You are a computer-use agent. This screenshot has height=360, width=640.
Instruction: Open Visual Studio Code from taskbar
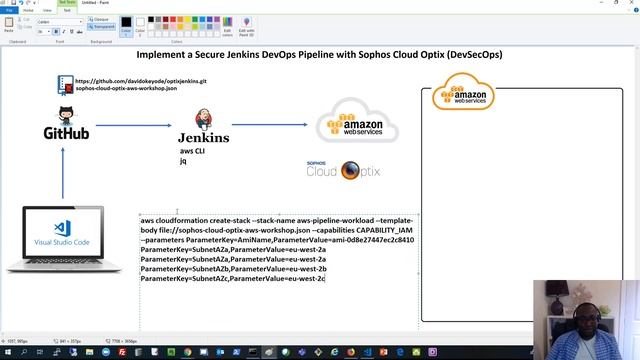(x=367, y=352)
